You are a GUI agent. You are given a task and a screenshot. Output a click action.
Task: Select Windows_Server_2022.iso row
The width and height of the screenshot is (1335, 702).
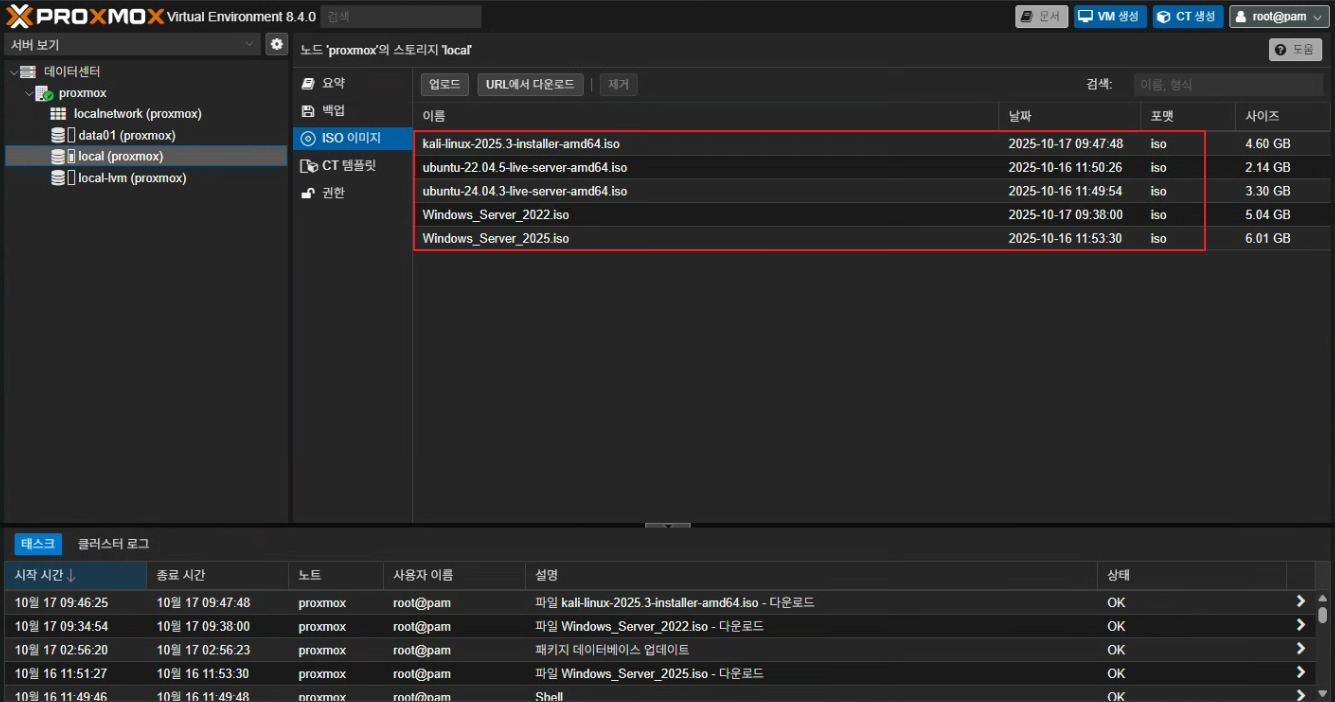(x=872, y=215)
